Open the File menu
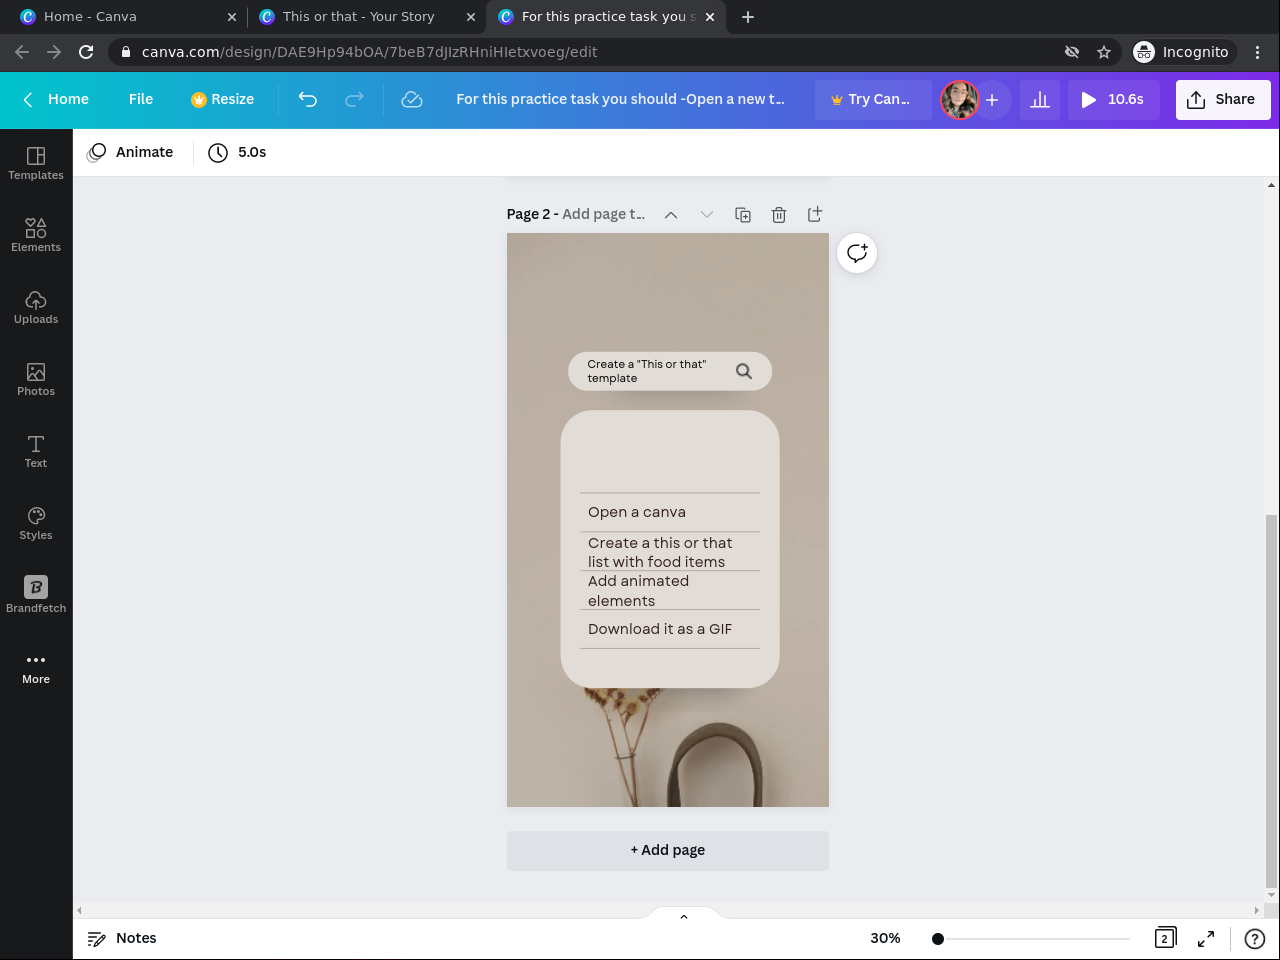Viewport: 1280px width, 960px height. [141, 99]
